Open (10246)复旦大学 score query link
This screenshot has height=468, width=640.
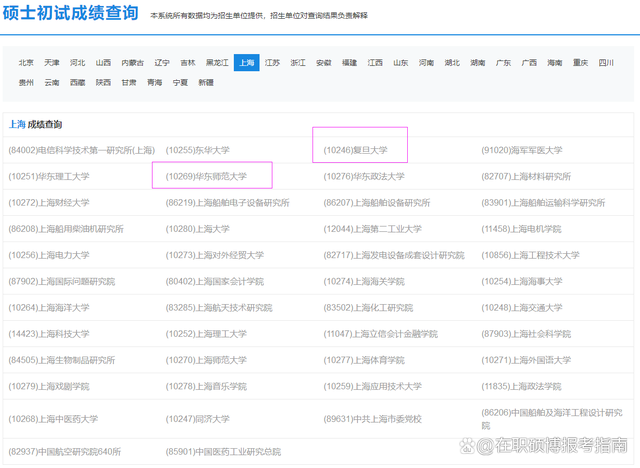[356, 150]
